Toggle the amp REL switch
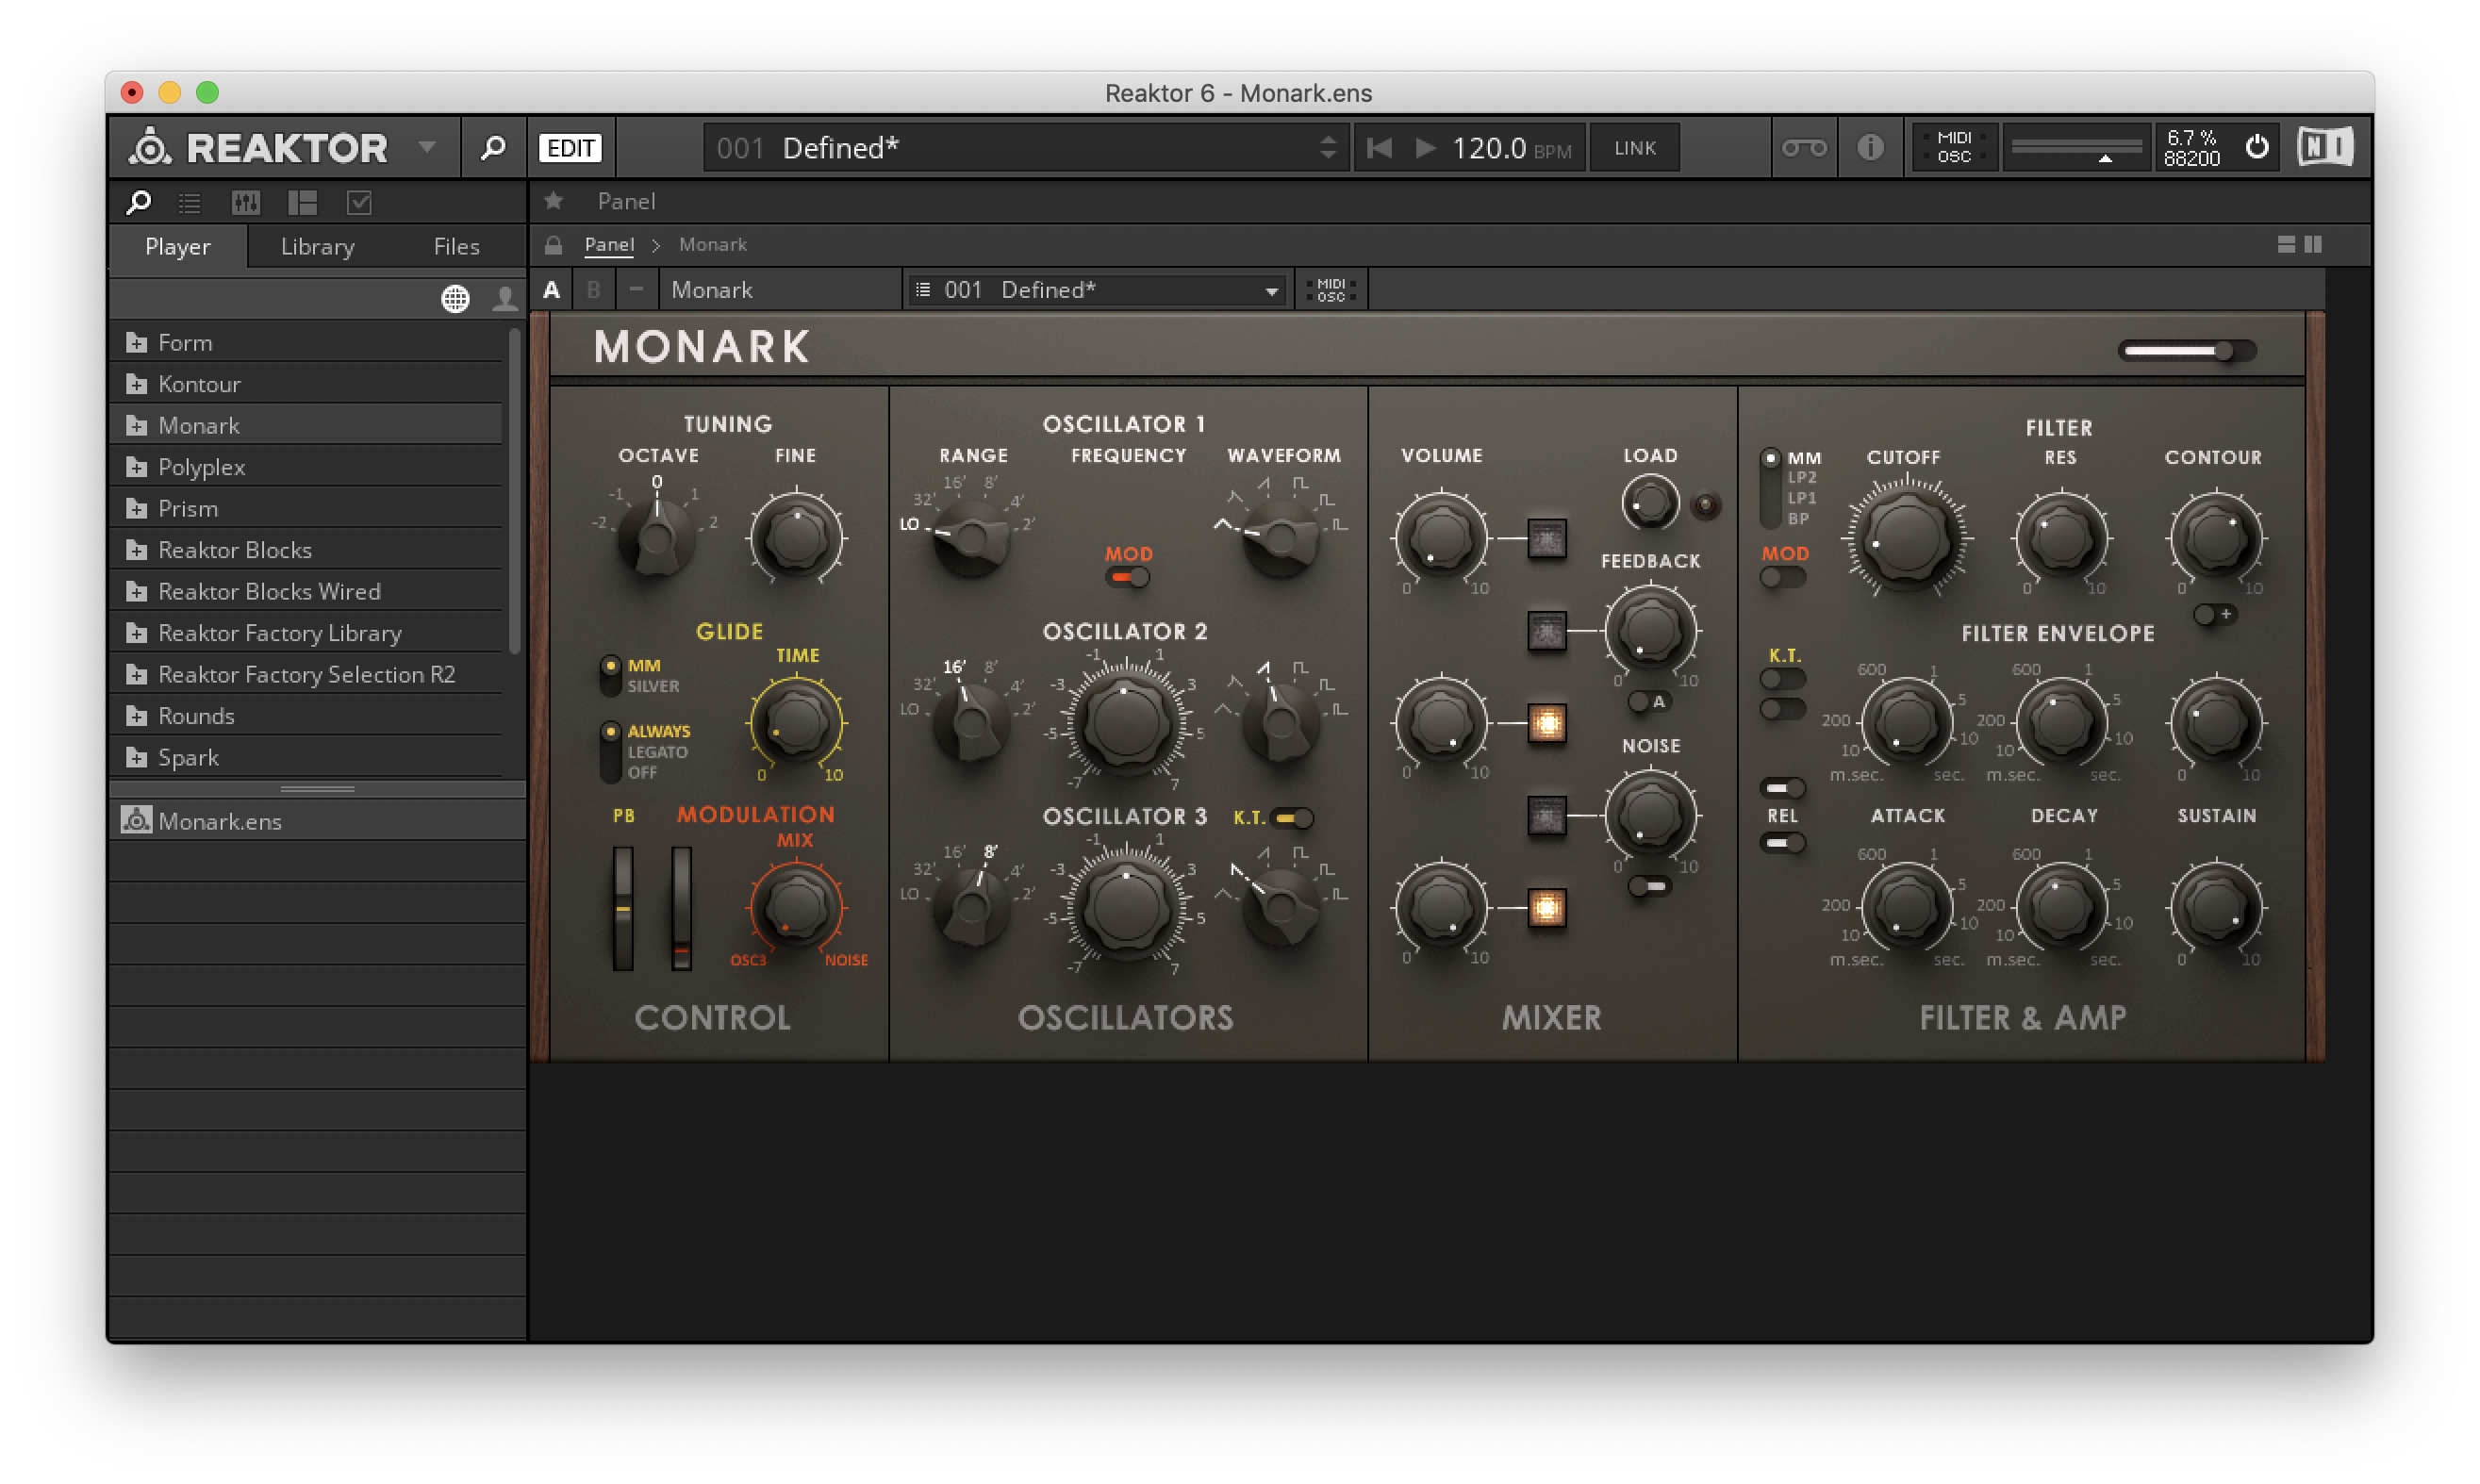The height and width of the screenshot is (1484, 2480). point(1782,843)
